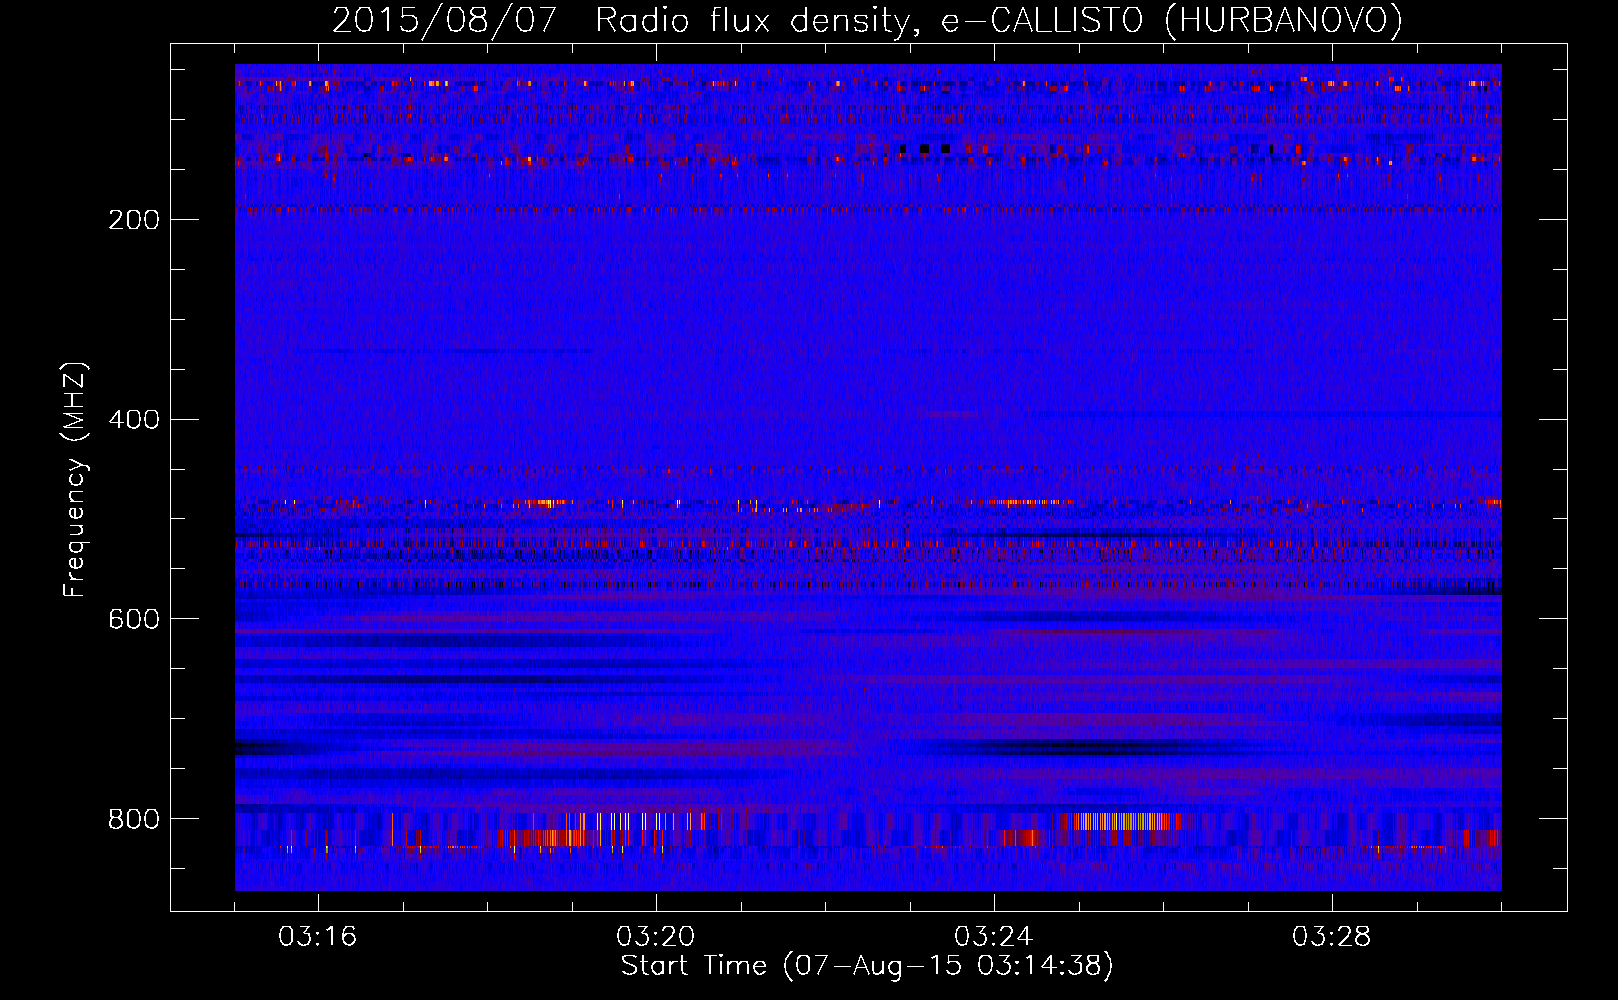Click the 03:24 time tick label
This screenshot has width=1618, height=1000.
993,937
